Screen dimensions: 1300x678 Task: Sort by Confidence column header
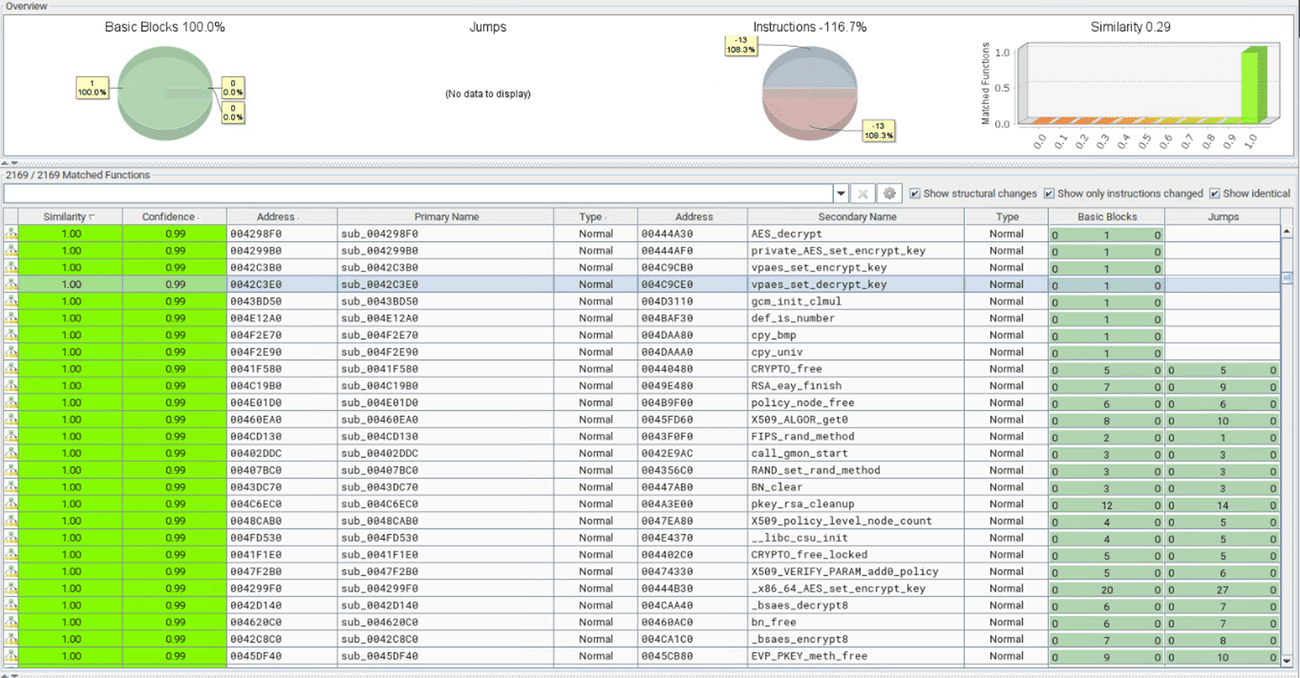tap(173, 216)
